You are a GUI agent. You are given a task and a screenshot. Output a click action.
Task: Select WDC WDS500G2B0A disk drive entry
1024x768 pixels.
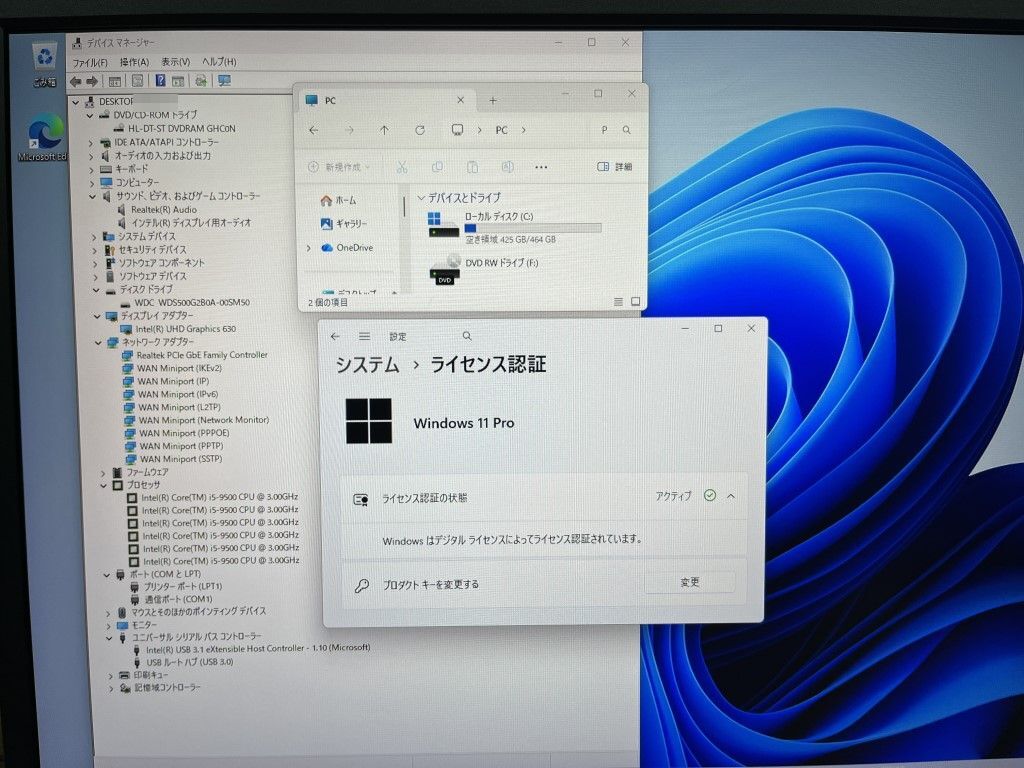(191, 303)
